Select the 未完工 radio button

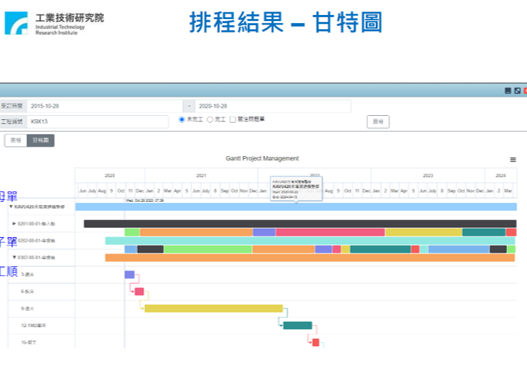point(182,119)
